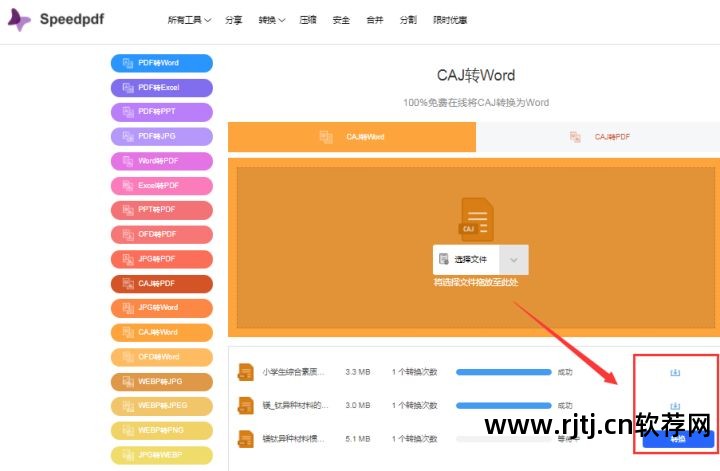Viewport: 720px width, 471px height.
Task: Open the 安全 menu item
Action: click(x=341, y=20)
